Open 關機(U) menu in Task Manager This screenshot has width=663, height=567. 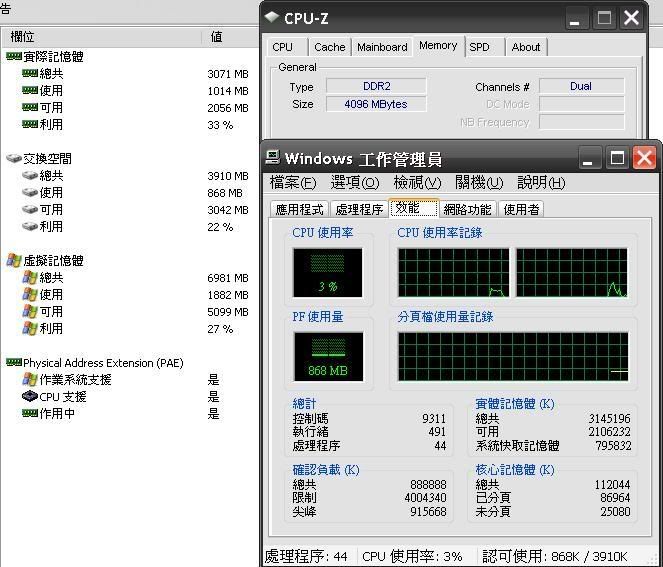[x=479, y=183]
